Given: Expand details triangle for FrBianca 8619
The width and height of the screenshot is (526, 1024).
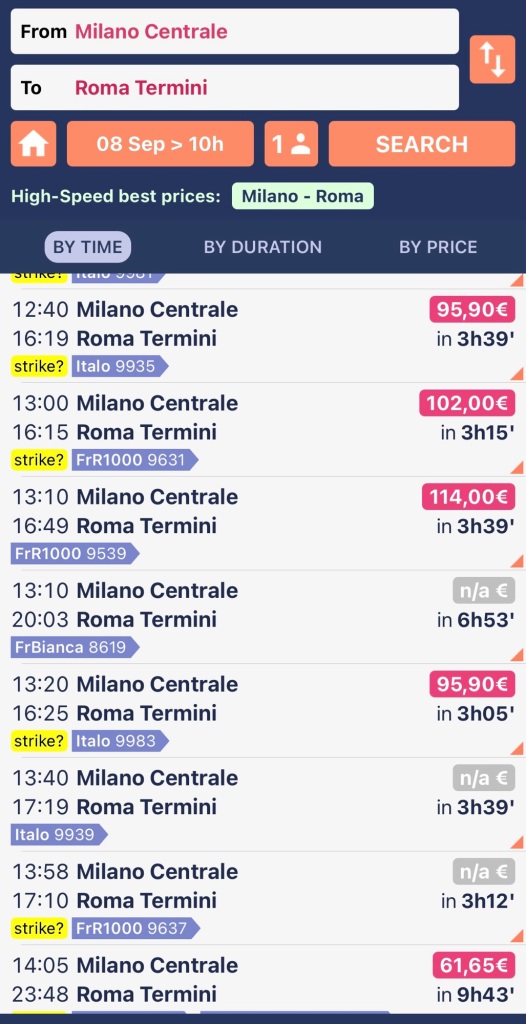Looking at the screenshot, I should [x=517, y=654].
